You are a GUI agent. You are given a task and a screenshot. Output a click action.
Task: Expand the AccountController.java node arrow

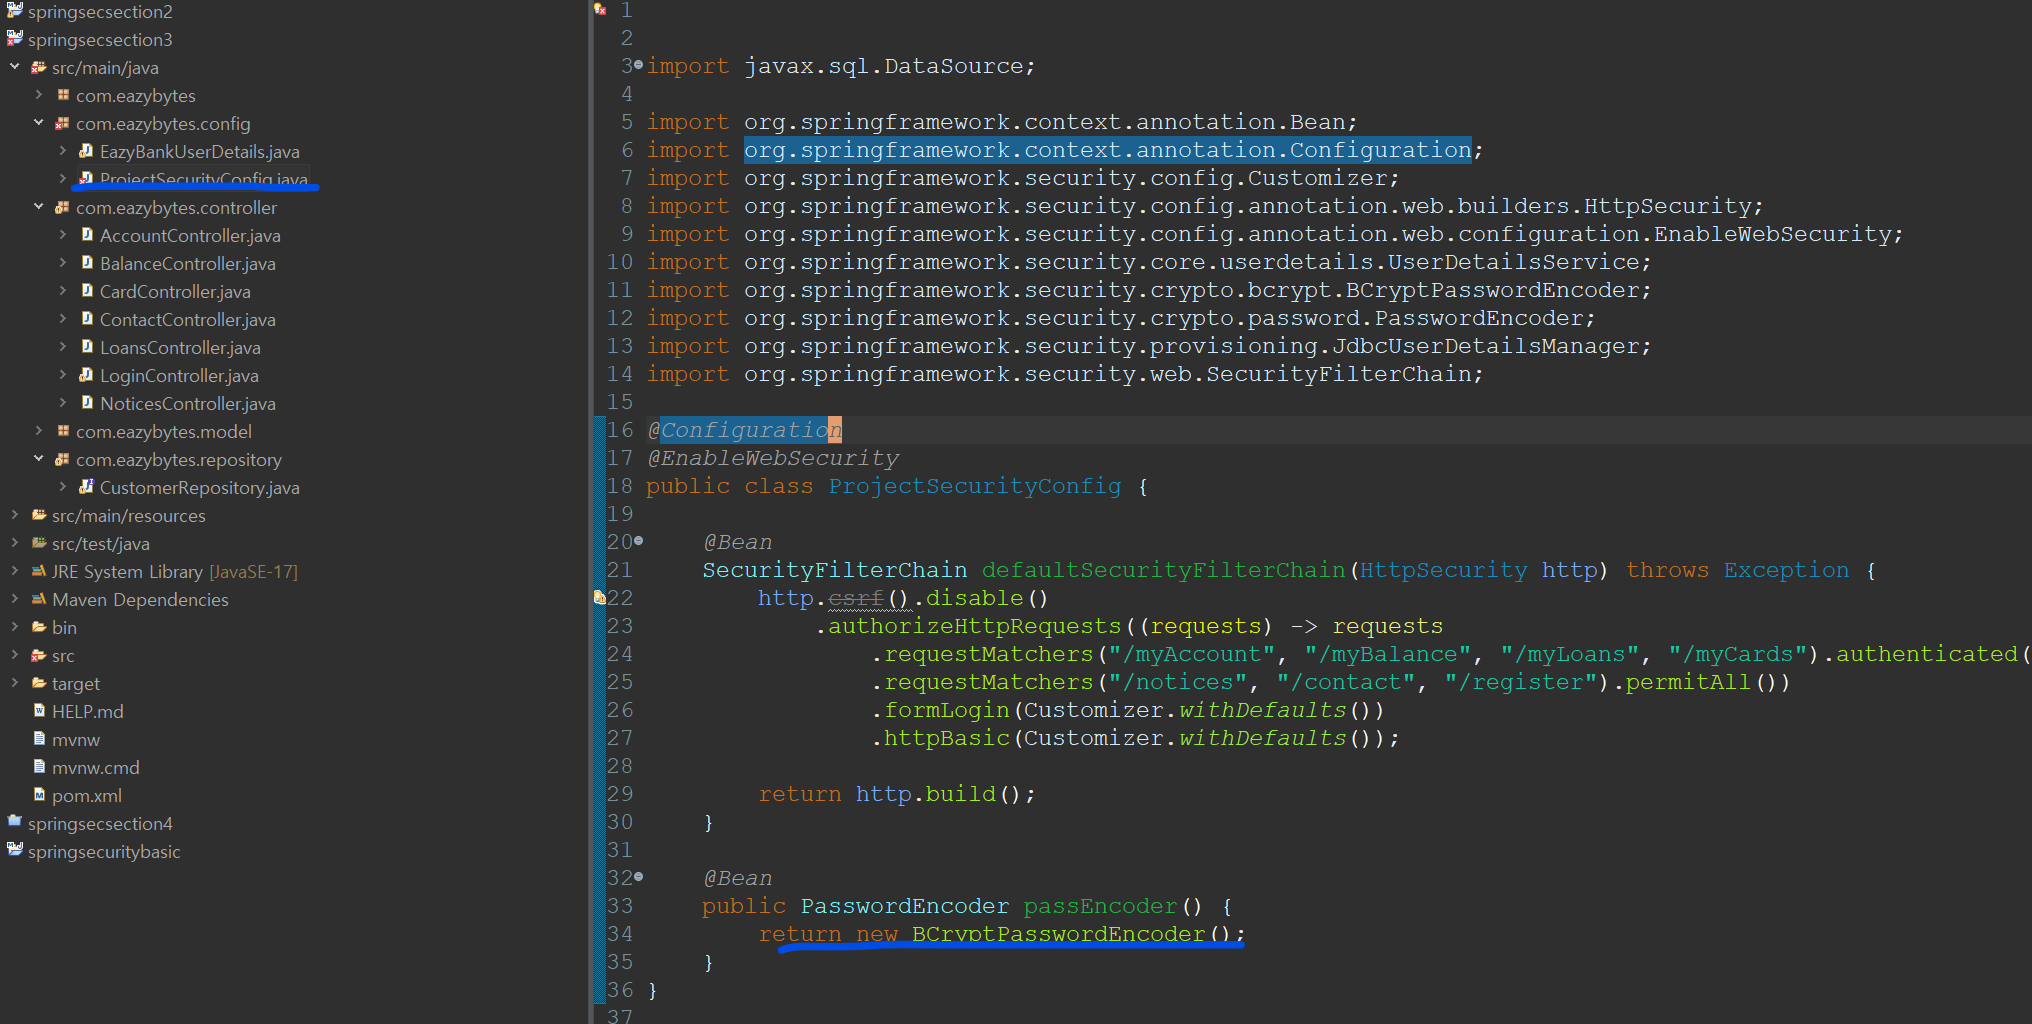coord(63,235)
